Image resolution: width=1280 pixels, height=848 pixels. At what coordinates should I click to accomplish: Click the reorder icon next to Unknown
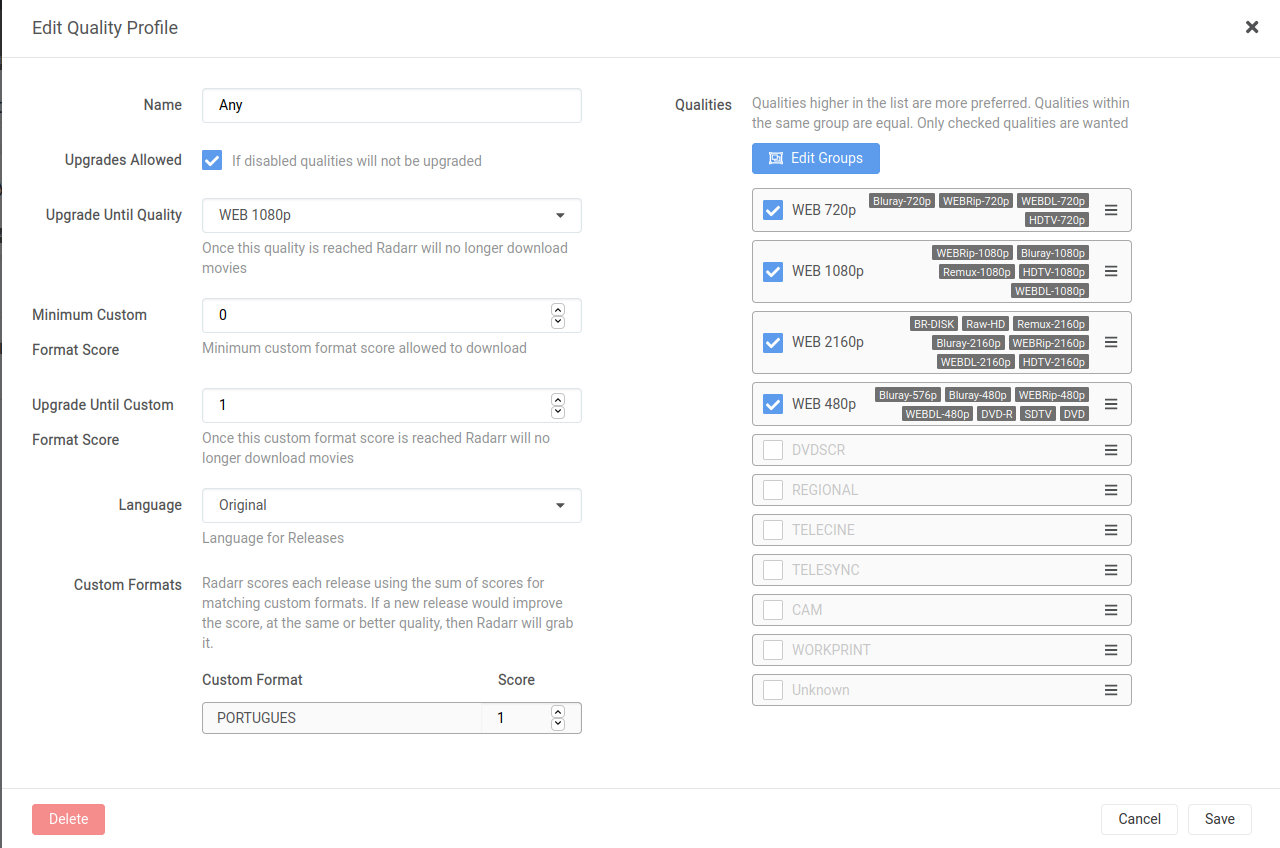(x=1110, y=689)
